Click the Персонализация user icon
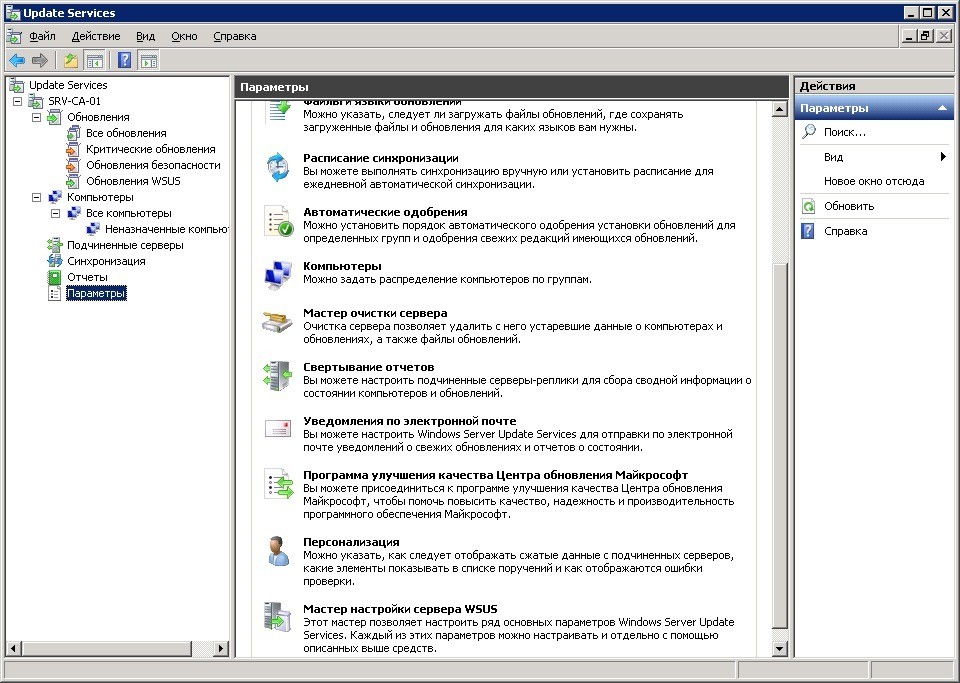Viewport: 960px width, 683px height. [279, 551]
